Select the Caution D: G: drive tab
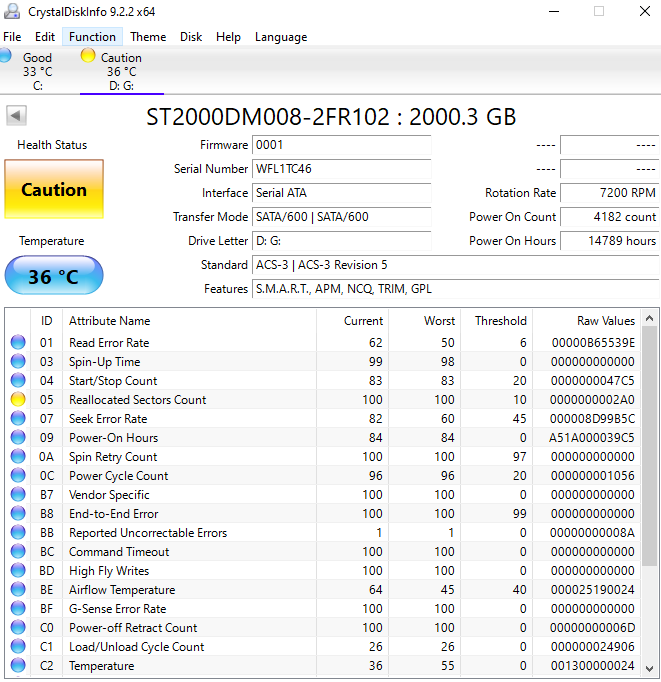The width and height of the screenshot is (661, 682). coord(121,71)
